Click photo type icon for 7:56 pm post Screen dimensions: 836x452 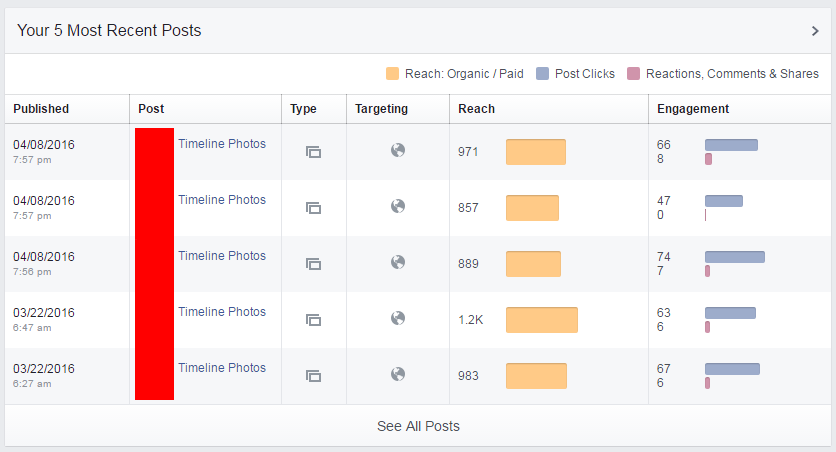[313, 264]
